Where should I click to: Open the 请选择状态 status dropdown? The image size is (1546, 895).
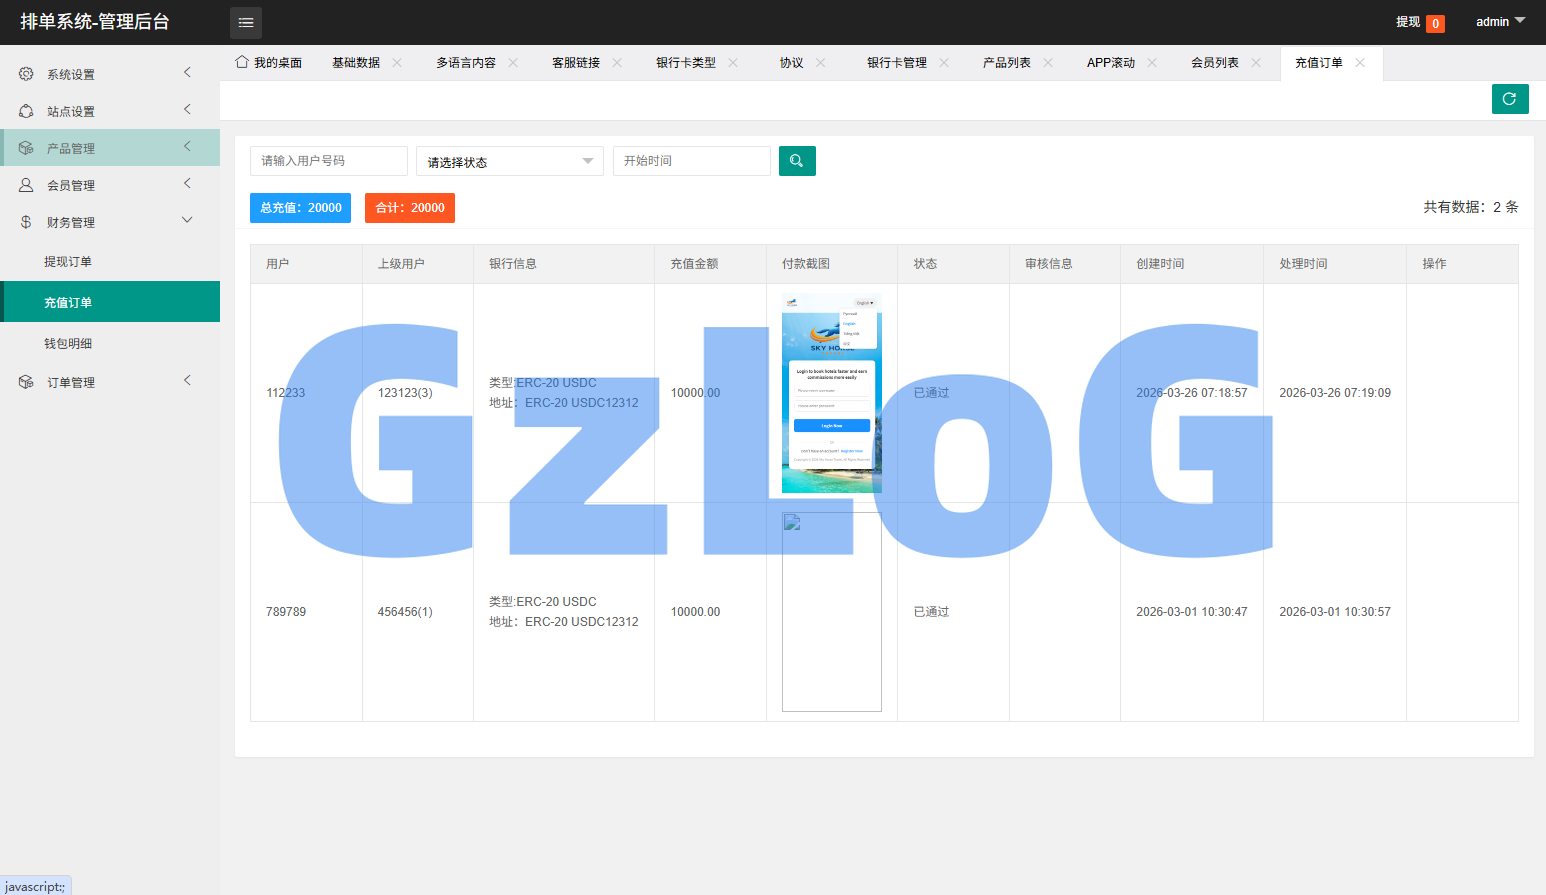click(x=509, y=161)
